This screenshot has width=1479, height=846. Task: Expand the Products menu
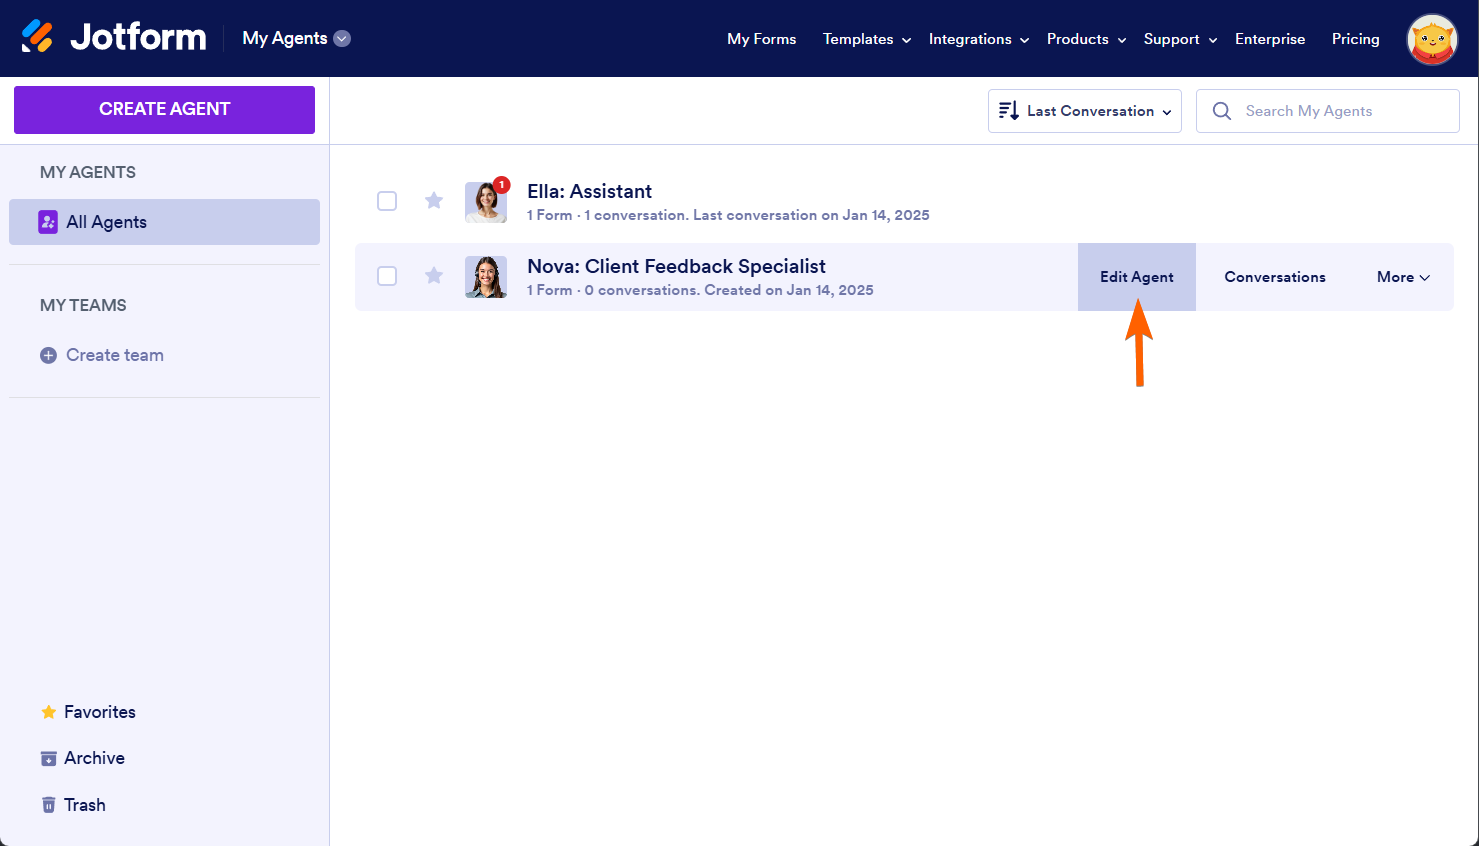coord(1087,39)
